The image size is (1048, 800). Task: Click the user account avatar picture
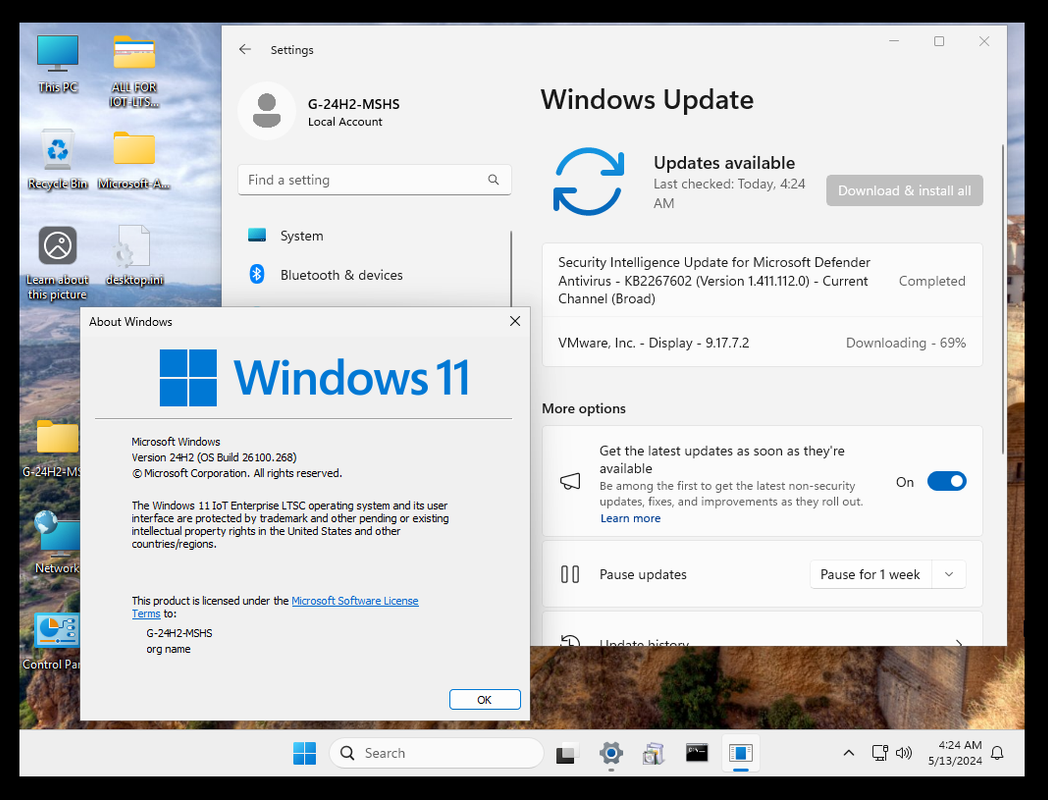click(x=267, y=111)
